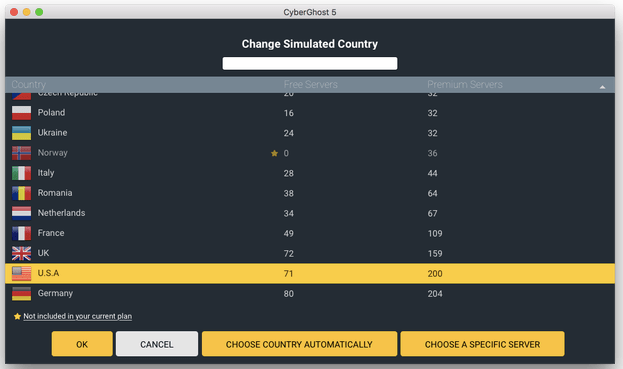Sort by the Country column header
The image size is (623, 369).
coord(29,84)
